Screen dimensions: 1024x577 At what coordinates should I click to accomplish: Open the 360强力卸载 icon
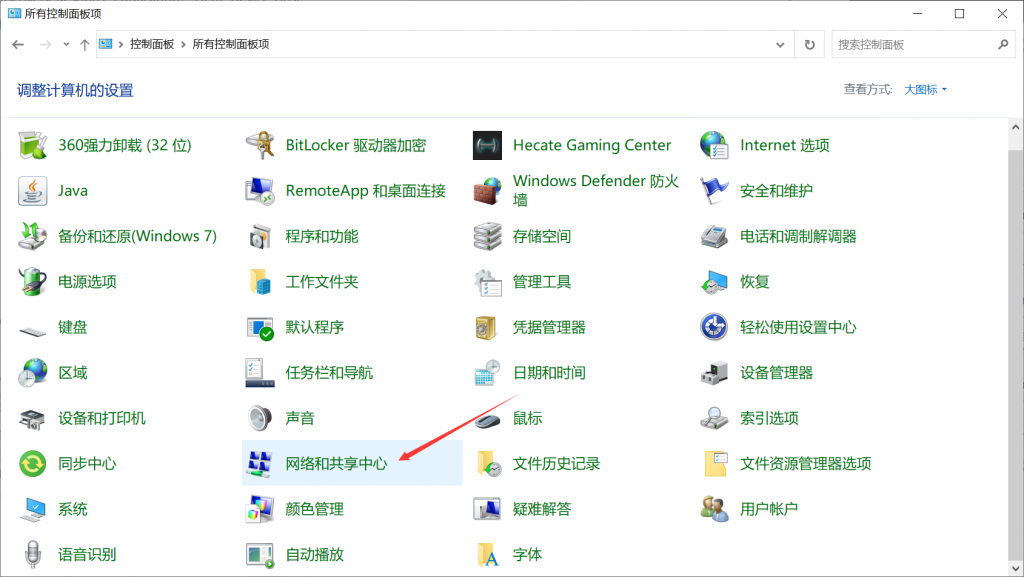click(x=33, y=145)
